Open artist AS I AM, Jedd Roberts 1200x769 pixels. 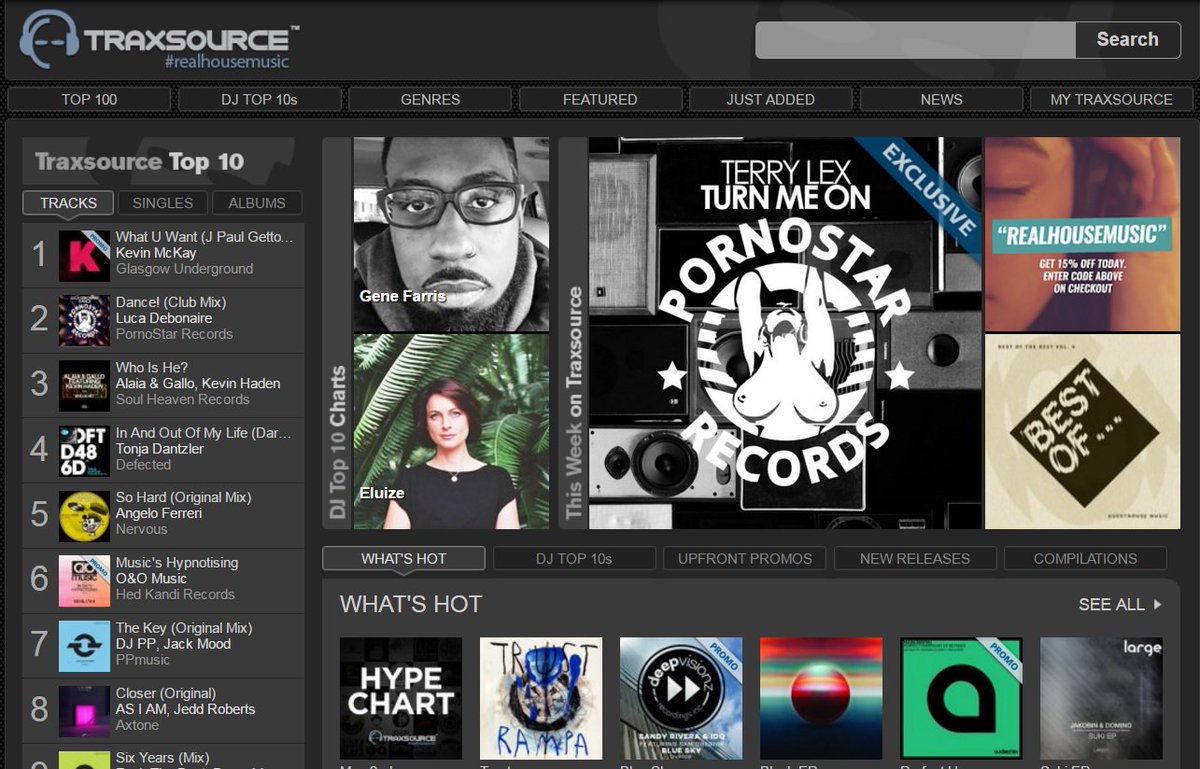tap(185, 709)
